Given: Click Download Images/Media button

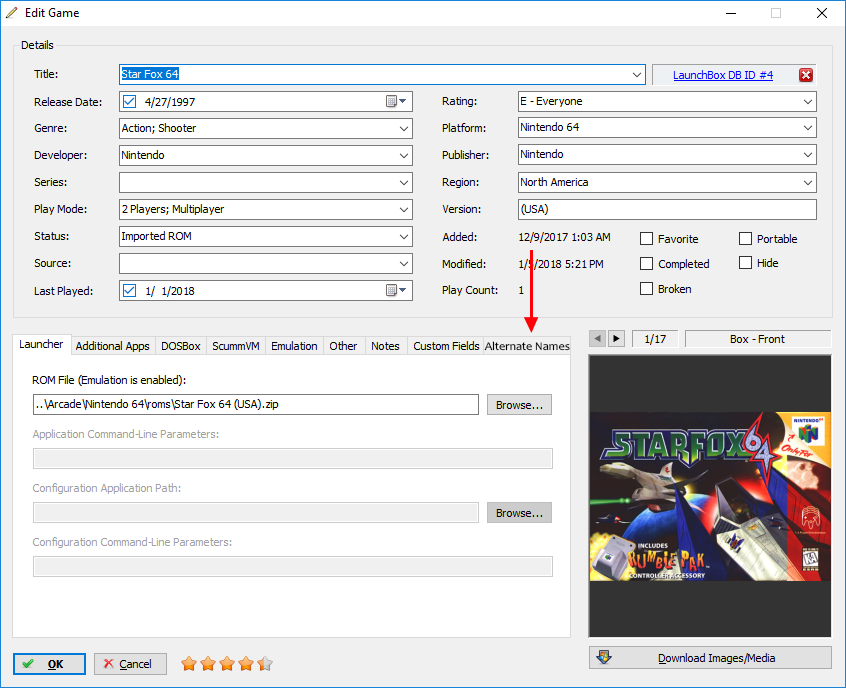Looking at the screenshot, I should tap(710, 658).
